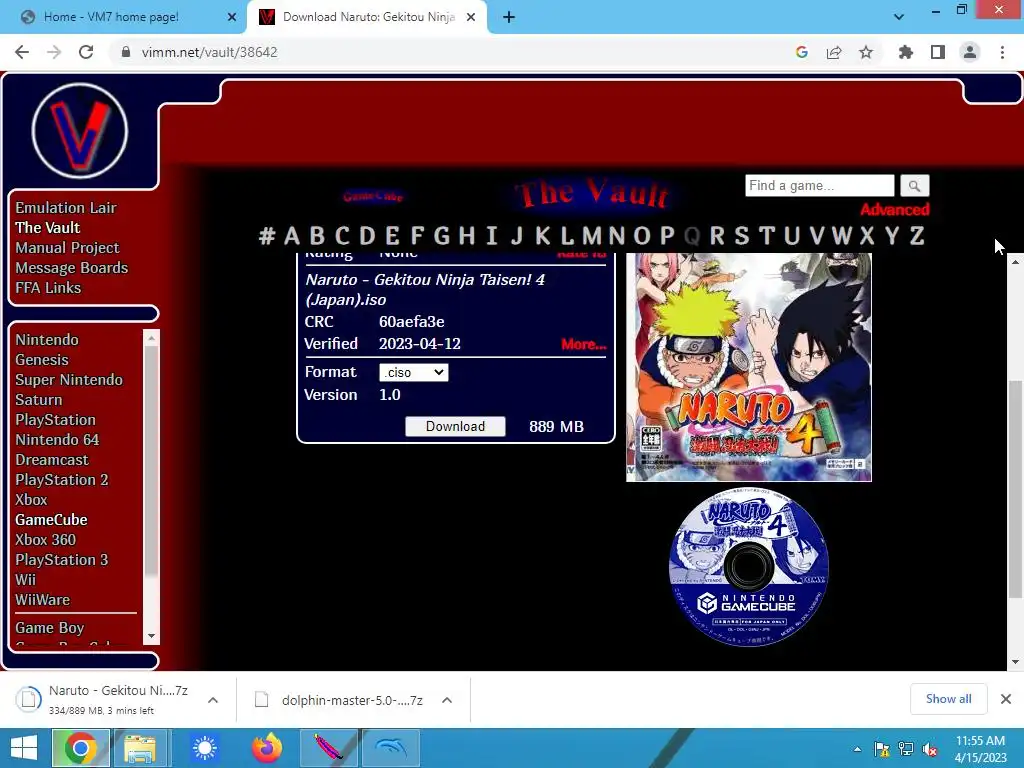1024x768 pixels.
Task: Close the Home - VM7 home page tab
Action: pyautogui.click(x=232, y=18)
